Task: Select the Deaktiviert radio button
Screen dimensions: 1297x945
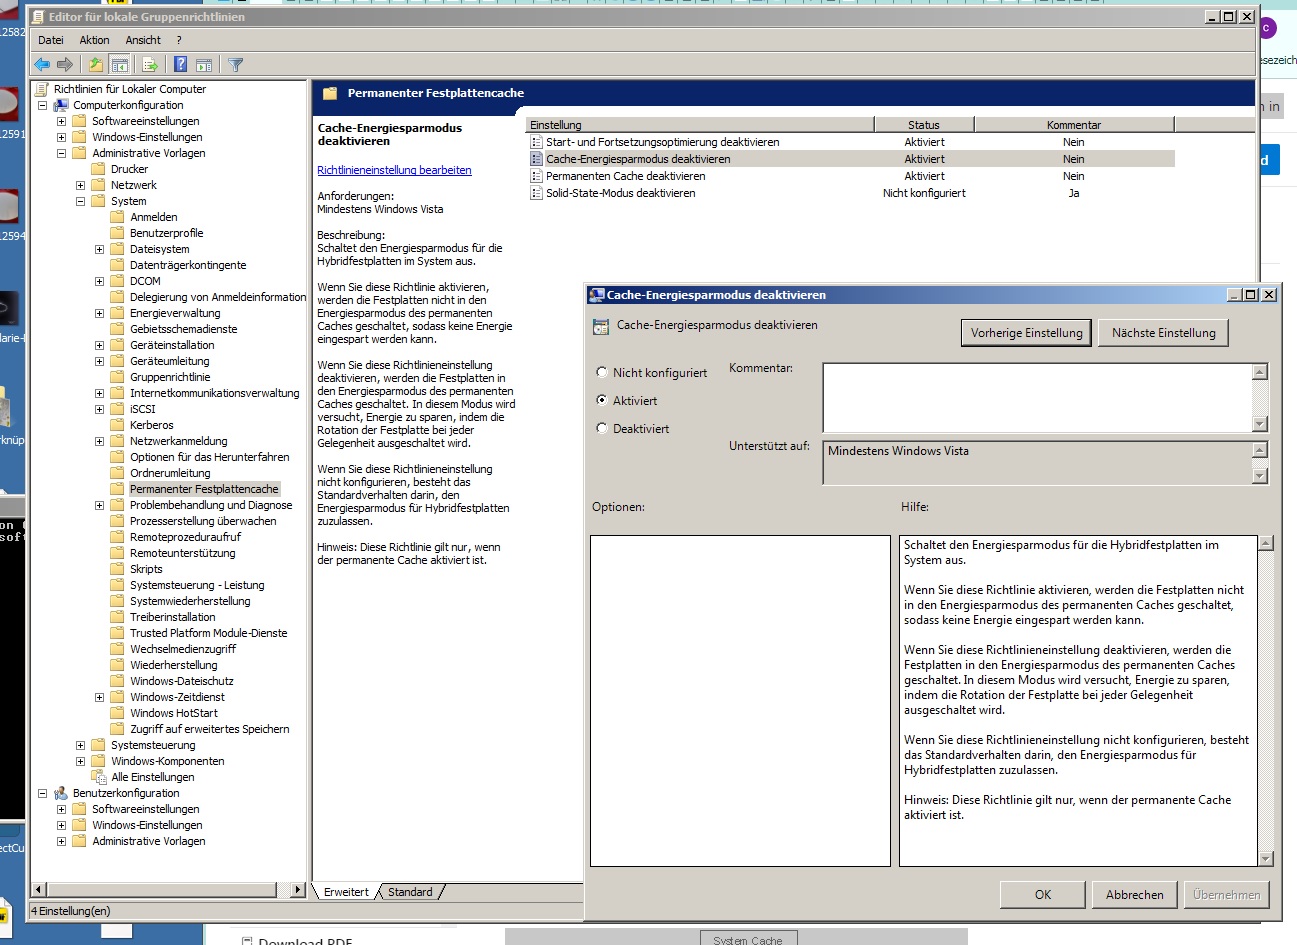Action: [x=602, y=428]
